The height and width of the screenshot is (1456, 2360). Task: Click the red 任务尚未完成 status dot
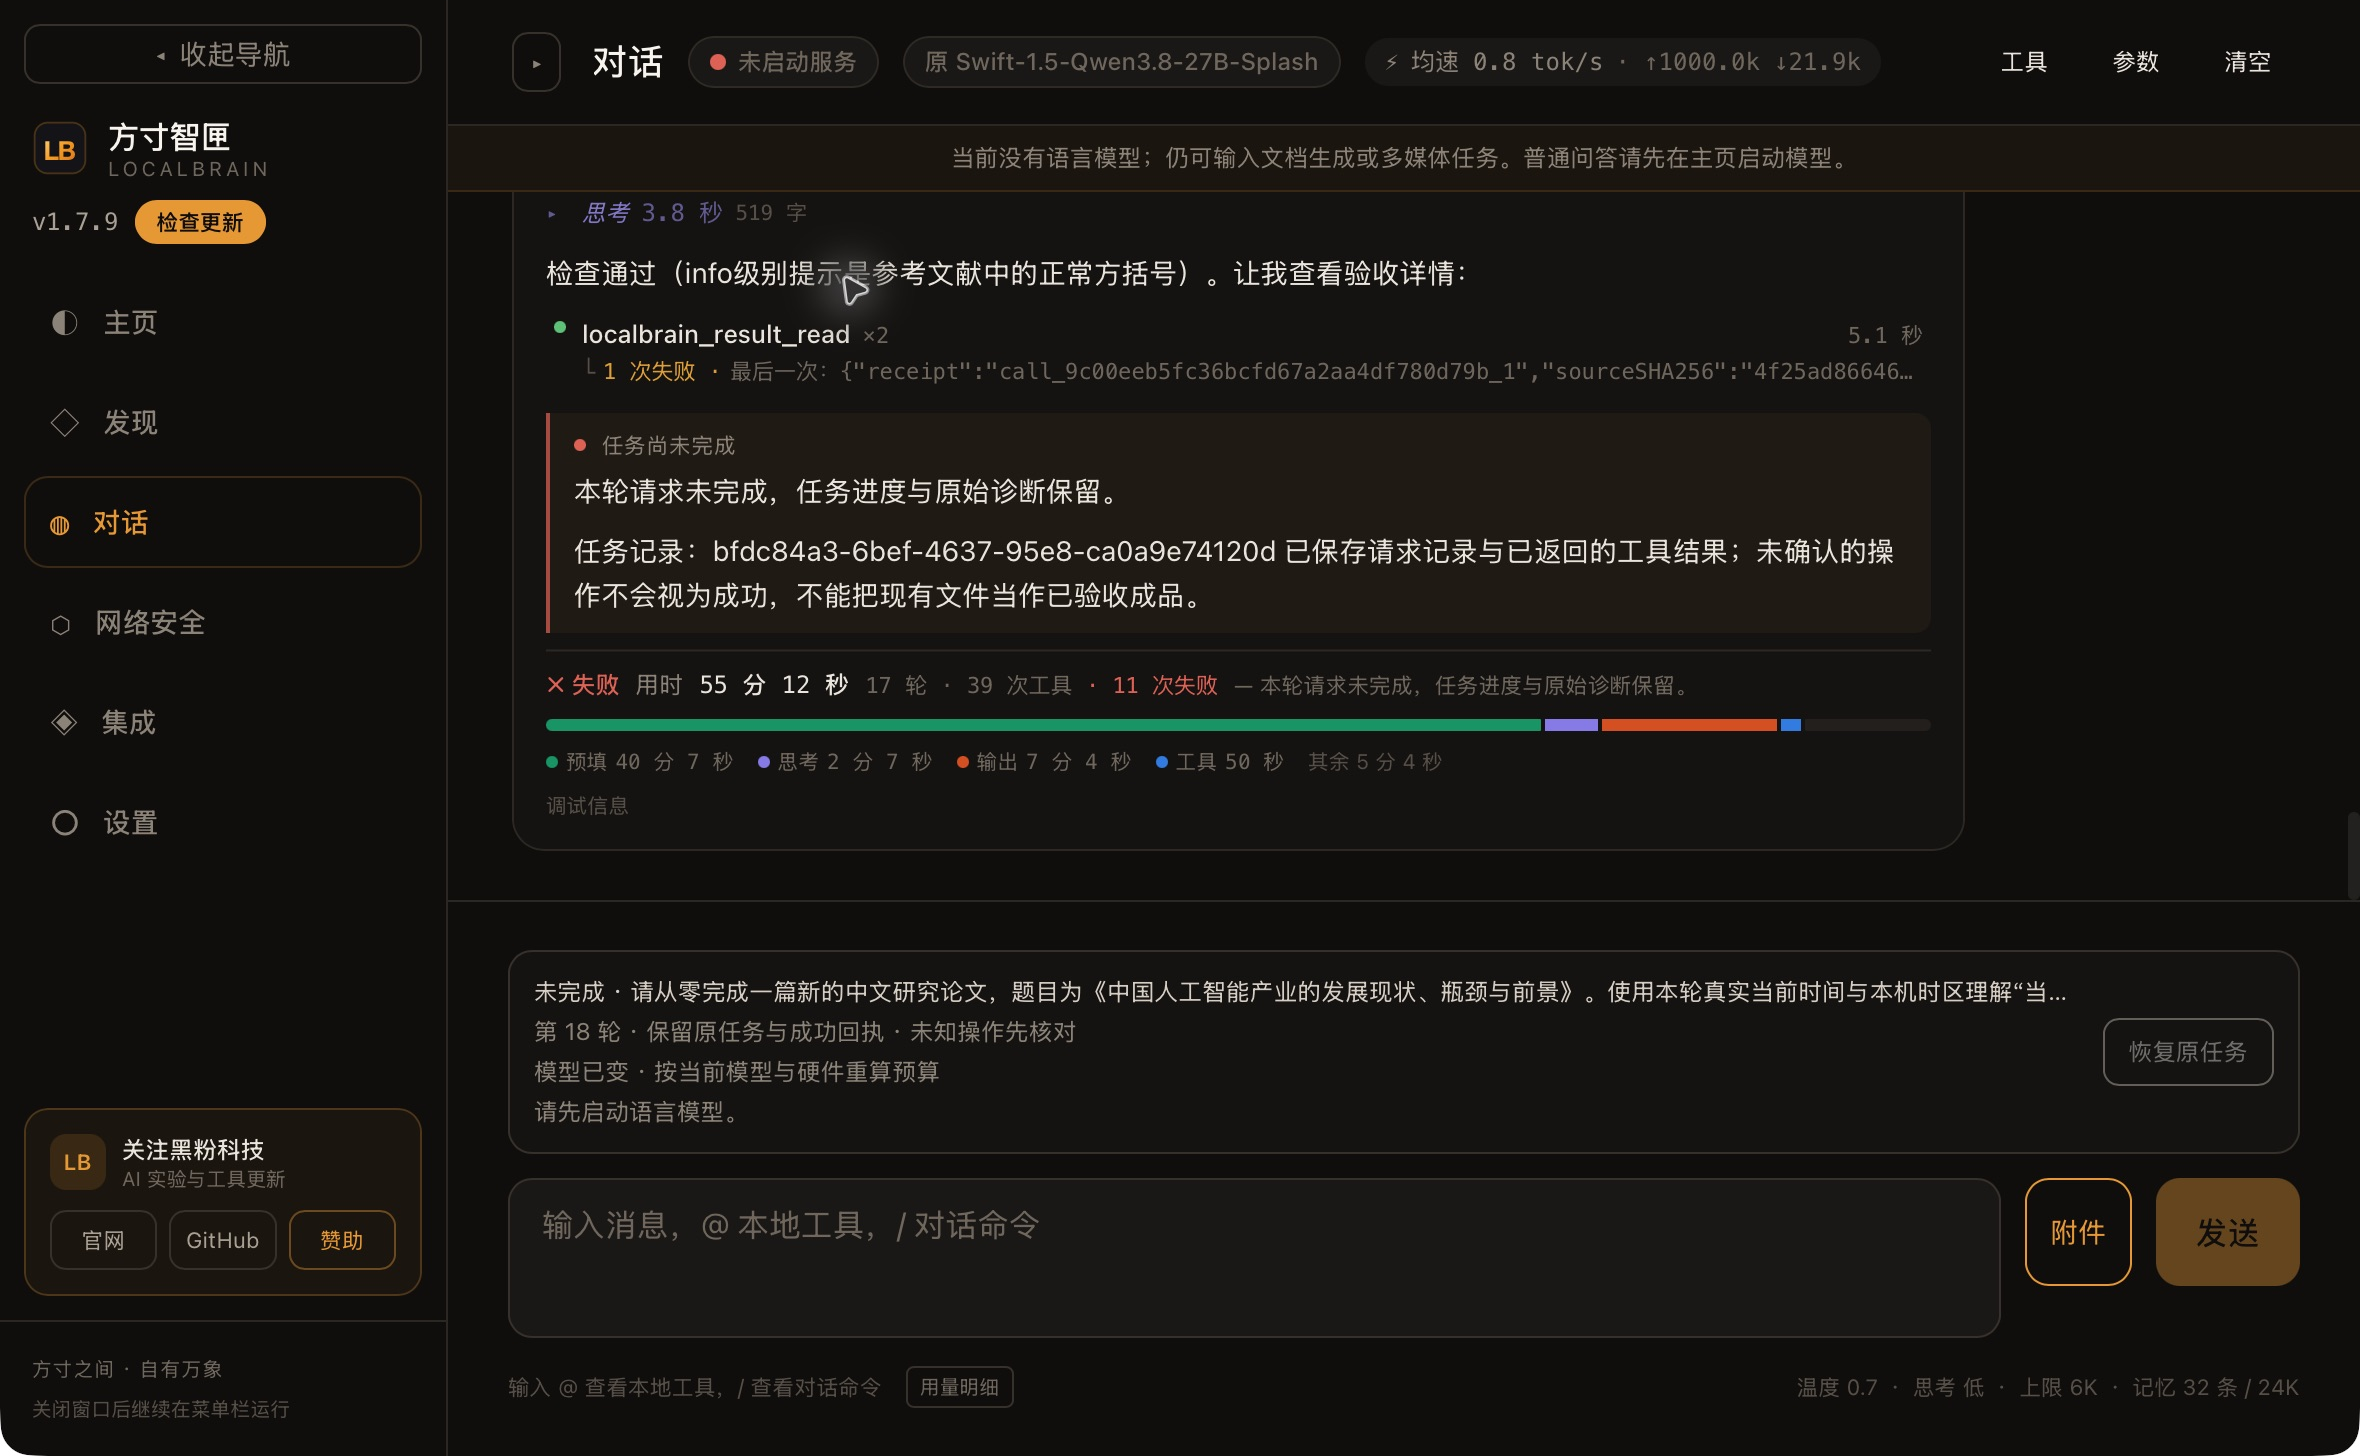click(580, 445)
